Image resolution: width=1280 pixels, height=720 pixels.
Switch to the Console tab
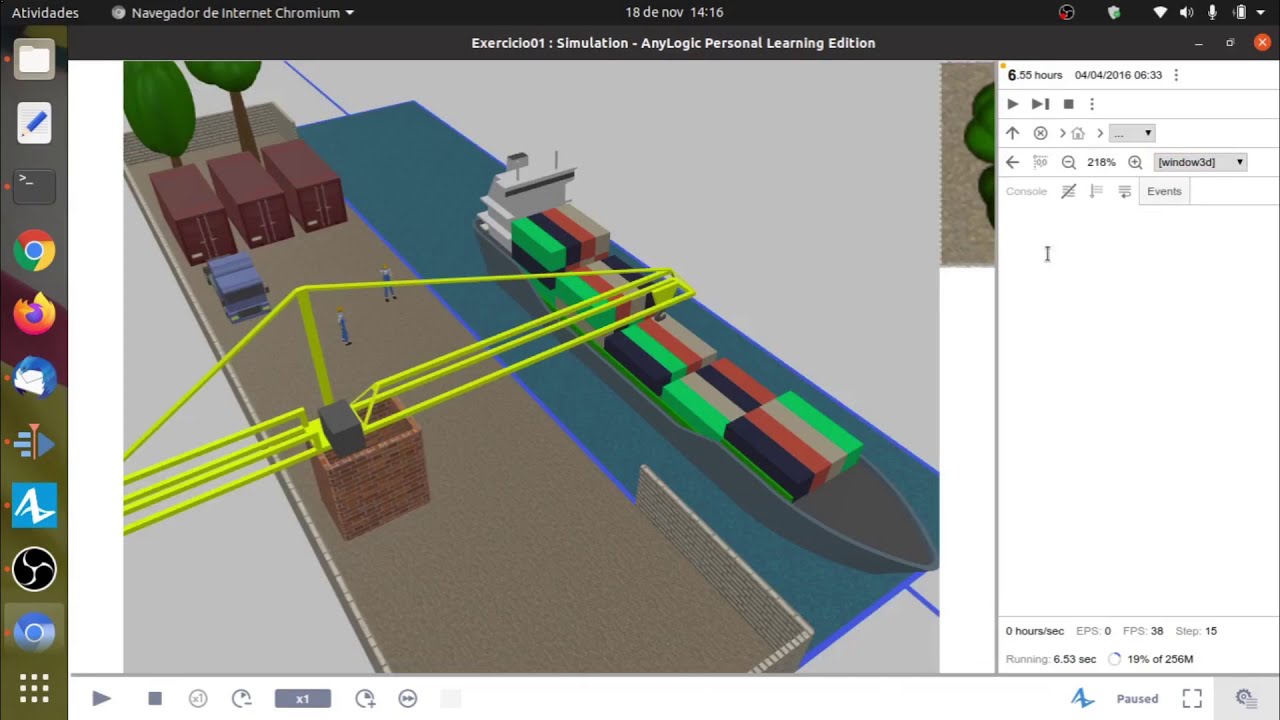[1026, 191]
